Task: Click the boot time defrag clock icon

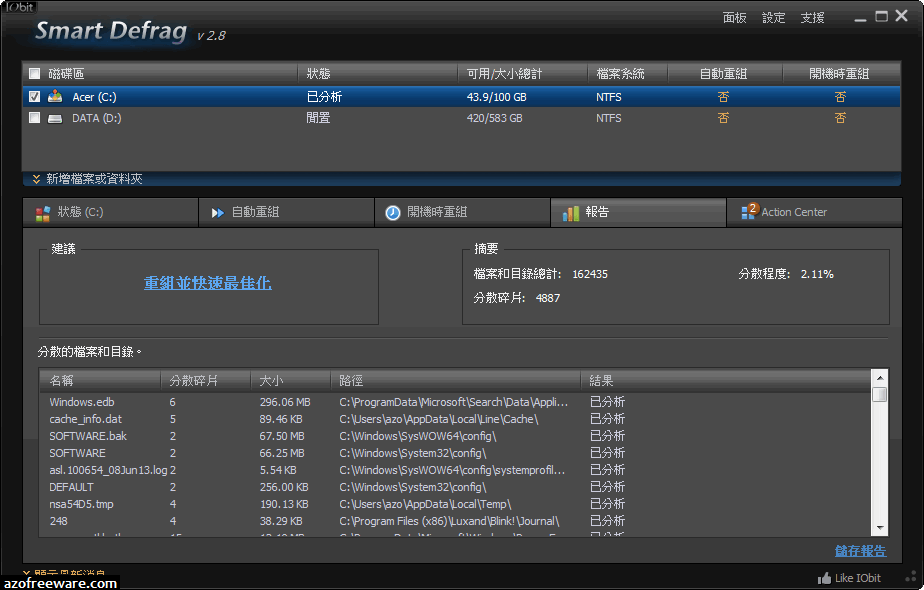Action: (x=392, y=213)
